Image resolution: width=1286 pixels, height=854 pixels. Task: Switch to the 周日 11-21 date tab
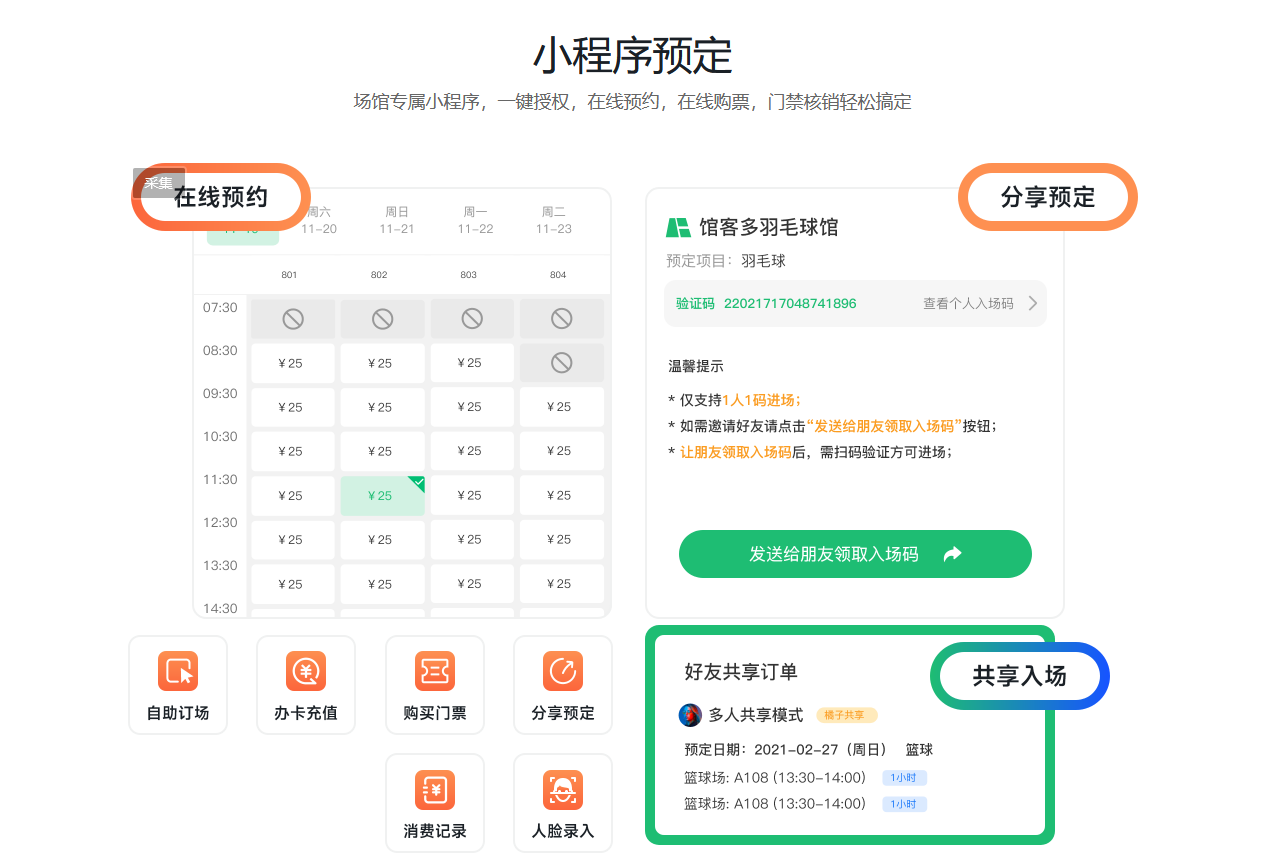click(397, 220)
